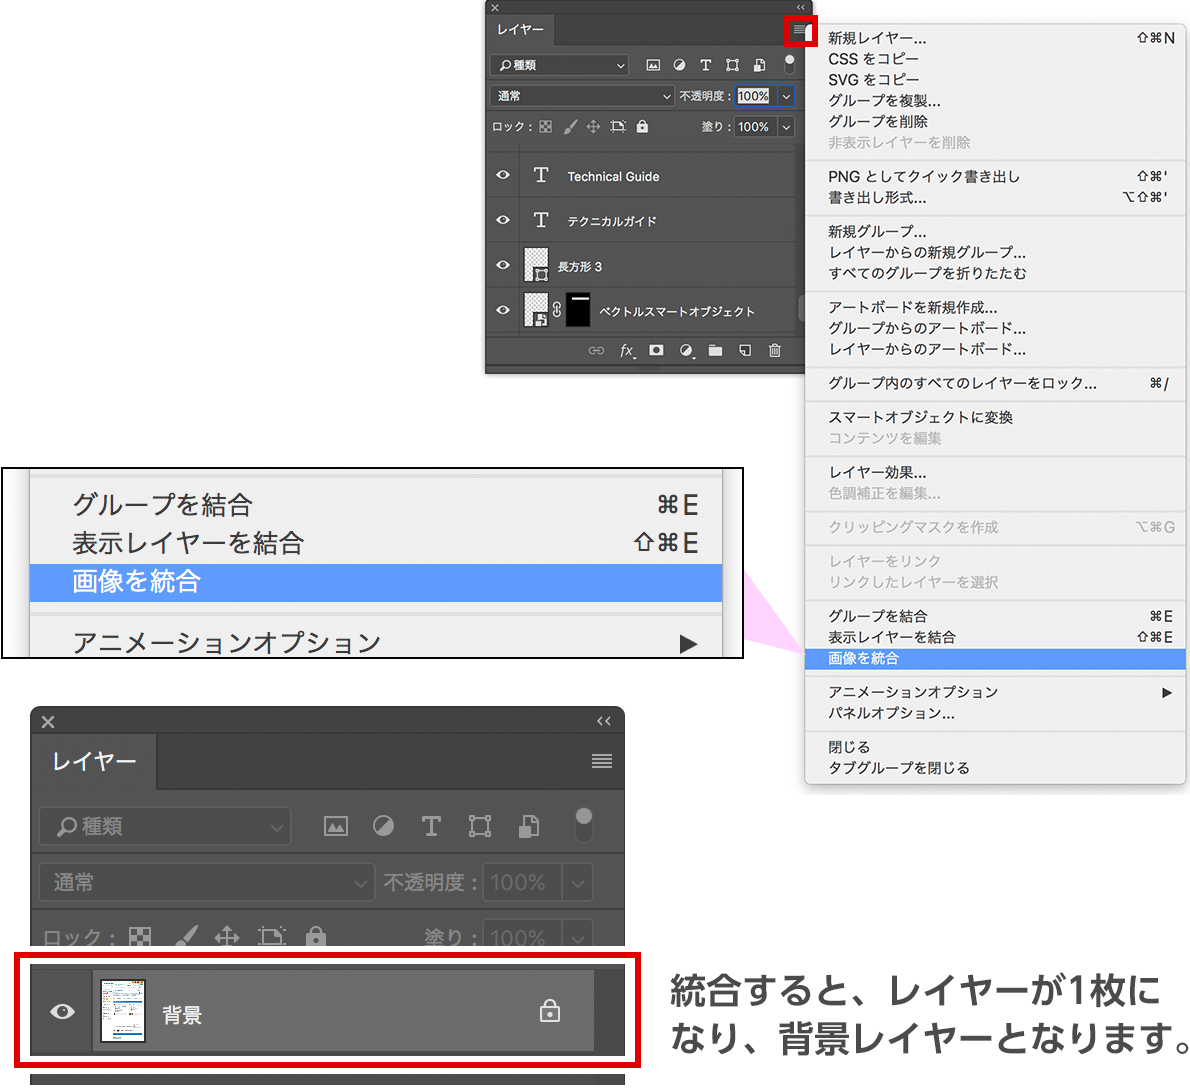Choose パネルオプション... from the menu

point(995,713)
